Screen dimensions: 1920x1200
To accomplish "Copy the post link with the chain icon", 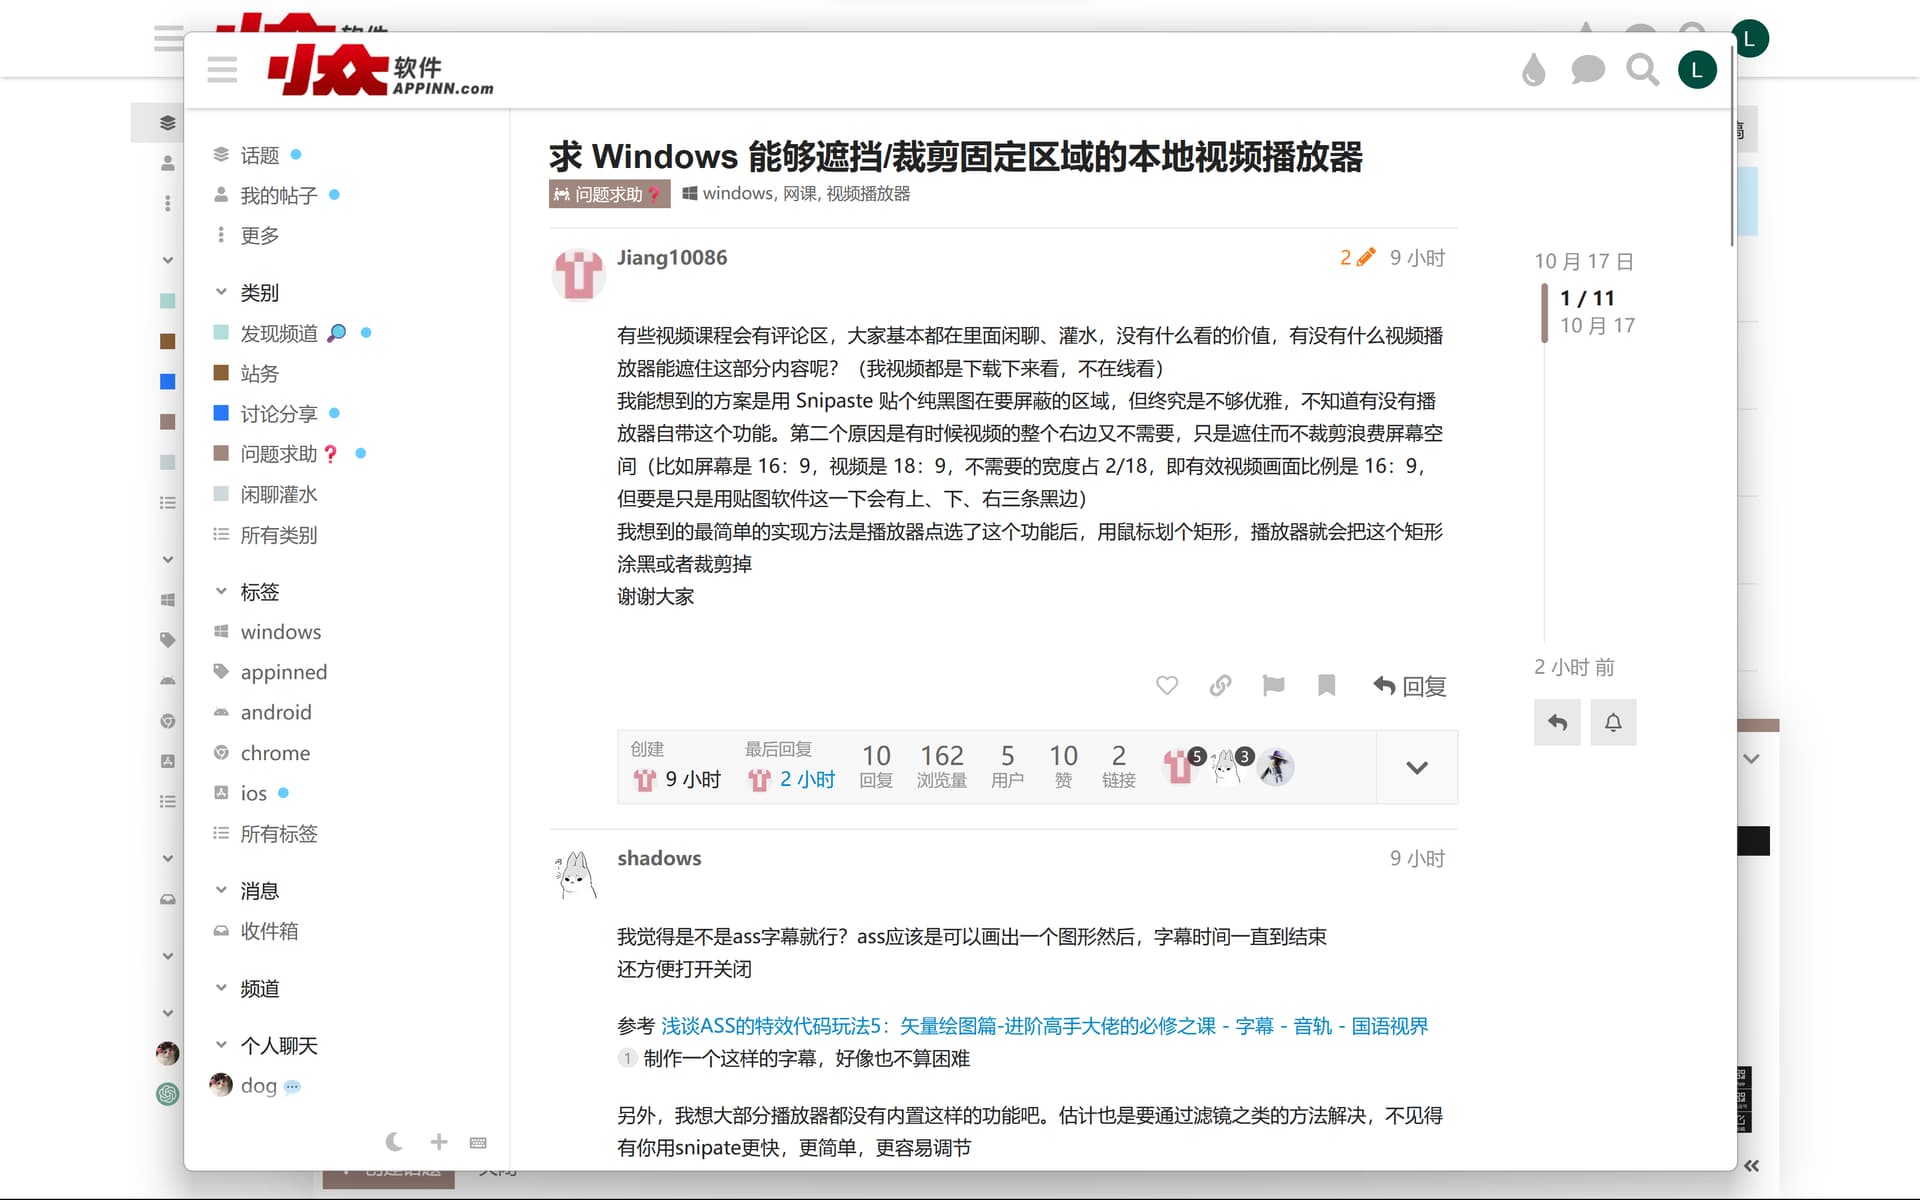I will point(1220,686).
